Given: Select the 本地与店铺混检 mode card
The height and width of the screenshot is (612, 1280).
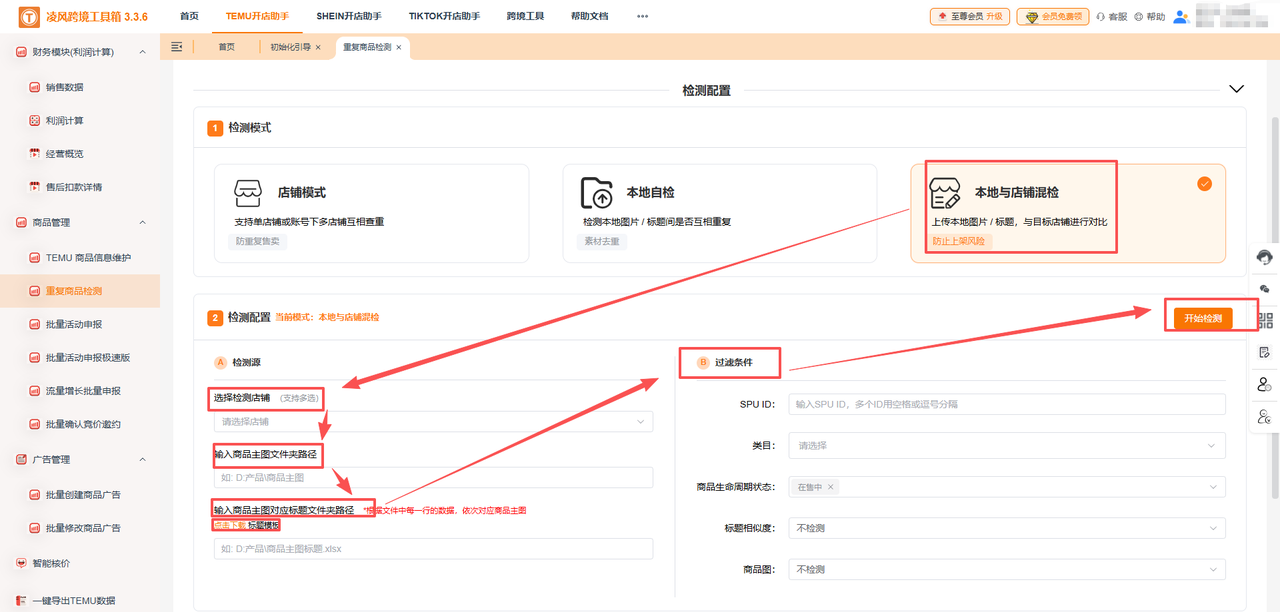Looking at the screenshot, I should 1068,214.
